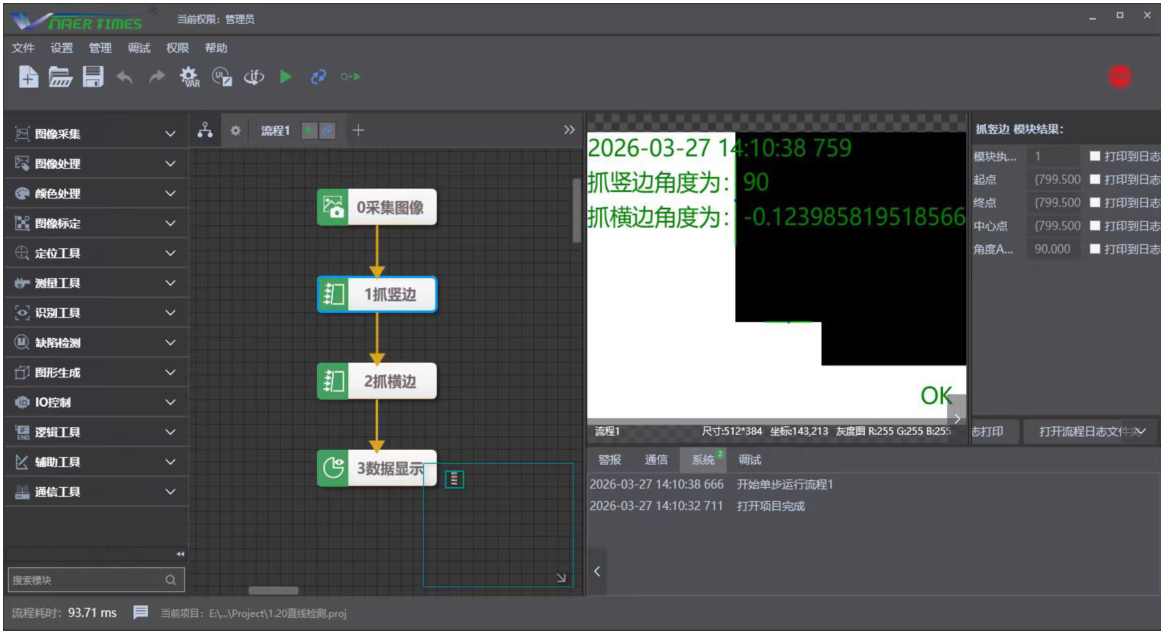Image resolution: width=1166 pixels, height=636 pixels.
Task: Open the 调试 menu
Action: coord(139,48)
